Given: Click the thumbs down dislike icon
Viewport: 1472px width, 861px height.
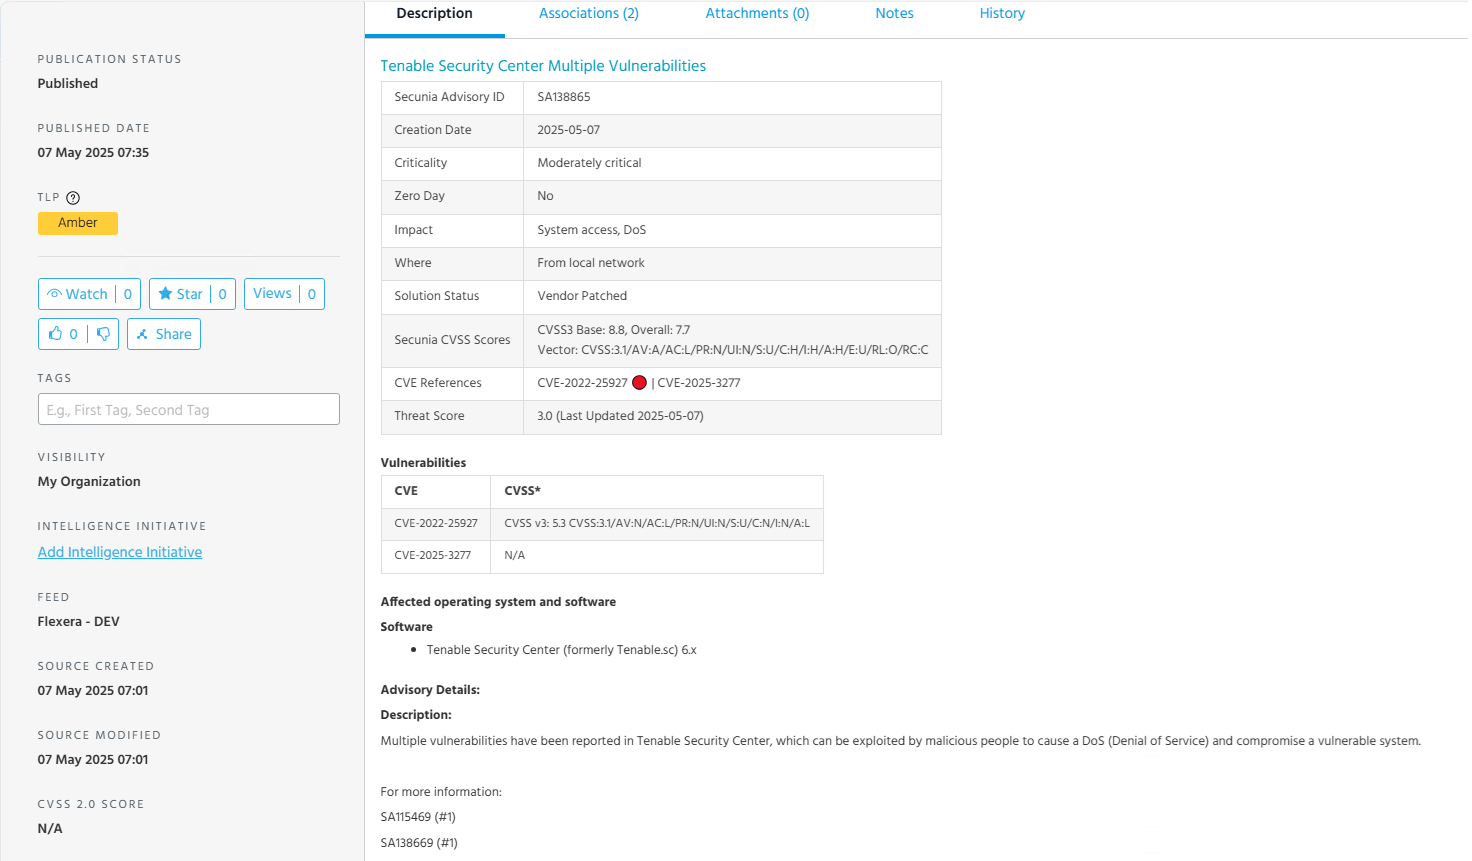Looking at the screenshot, I should [103, 334].
